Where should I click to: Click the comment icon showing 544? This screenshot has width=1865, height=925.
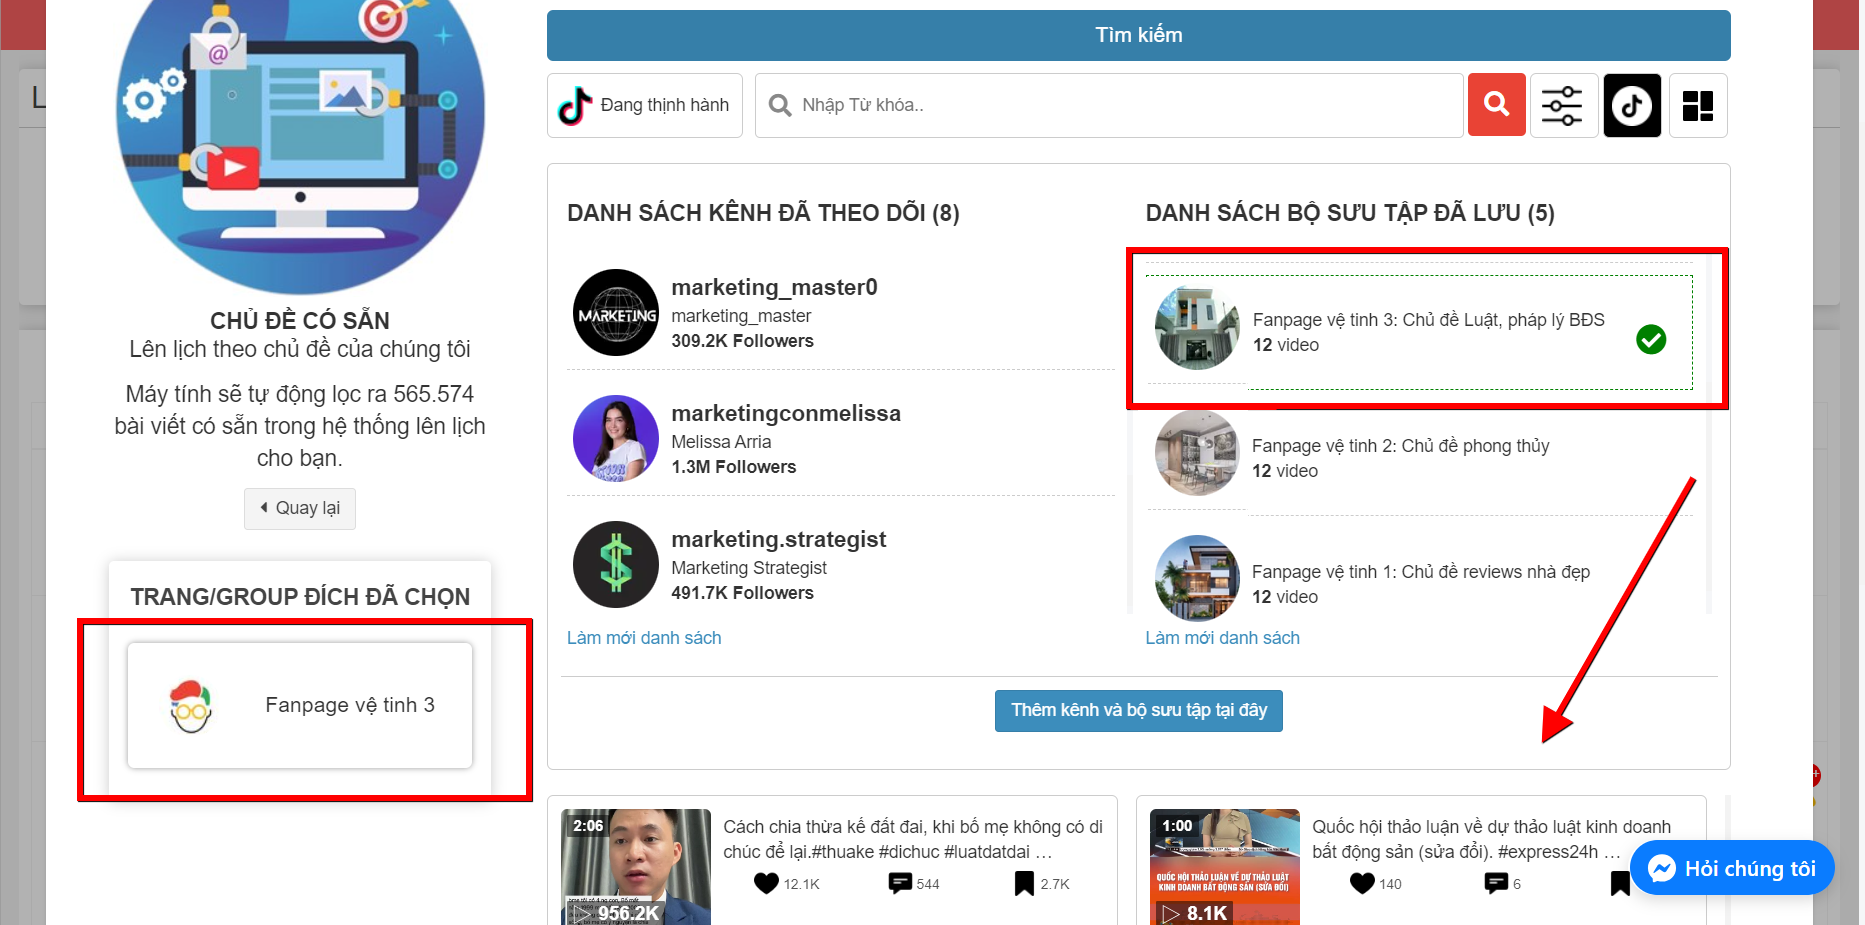(900, 883)
